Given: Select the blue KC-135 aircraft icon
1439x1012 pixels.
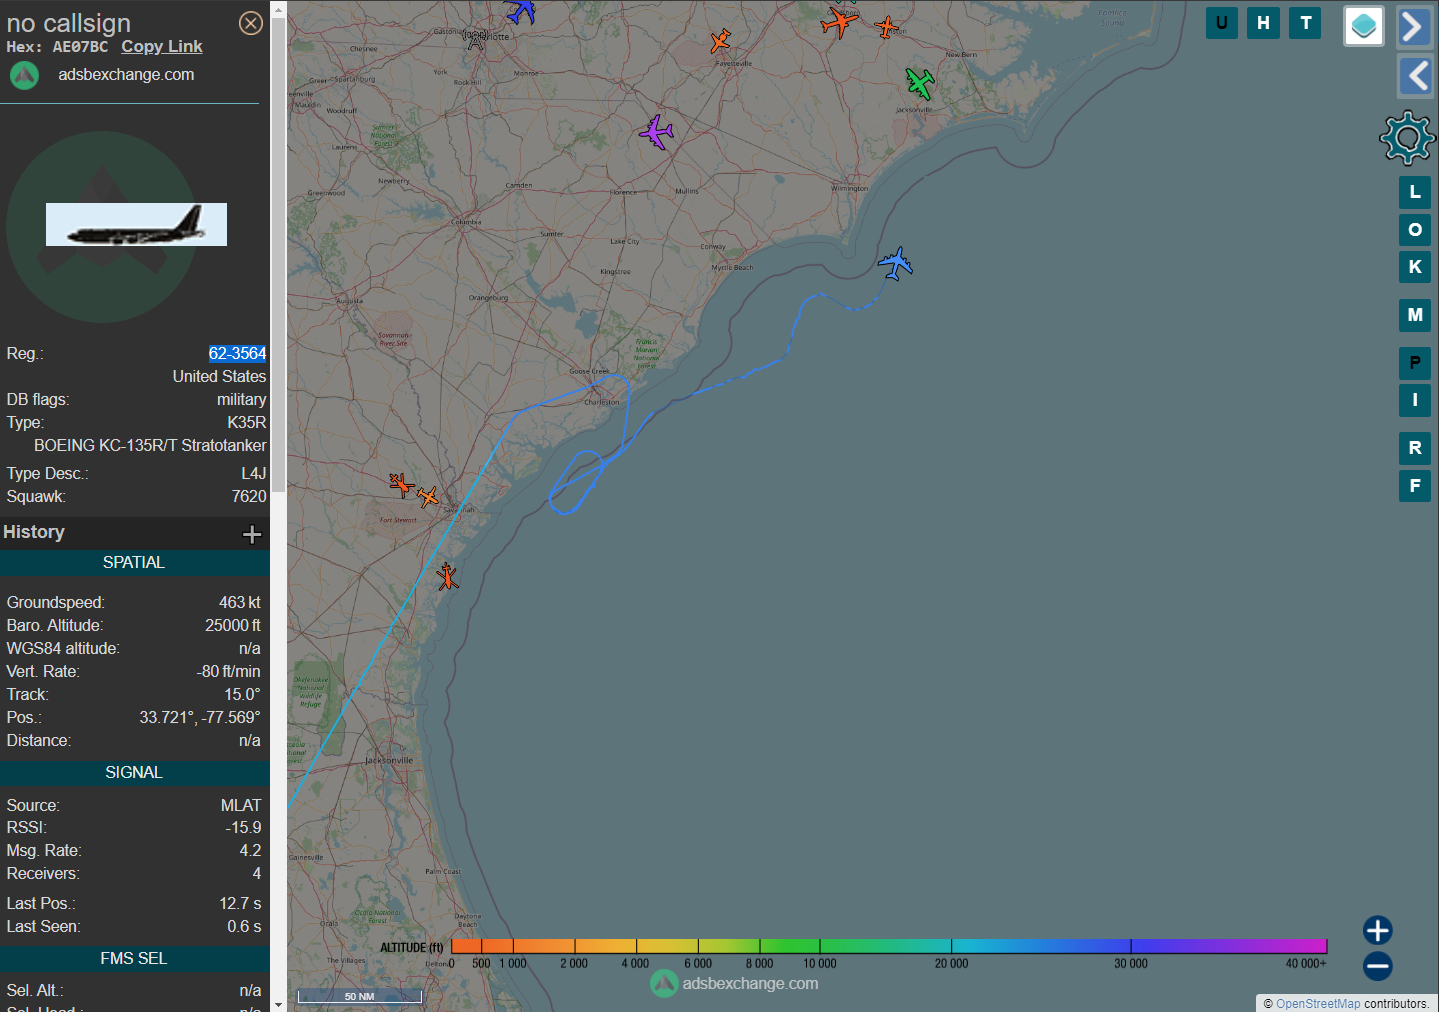Looking at the screenshot, I should pyautogui.click(x=895, y=263).
